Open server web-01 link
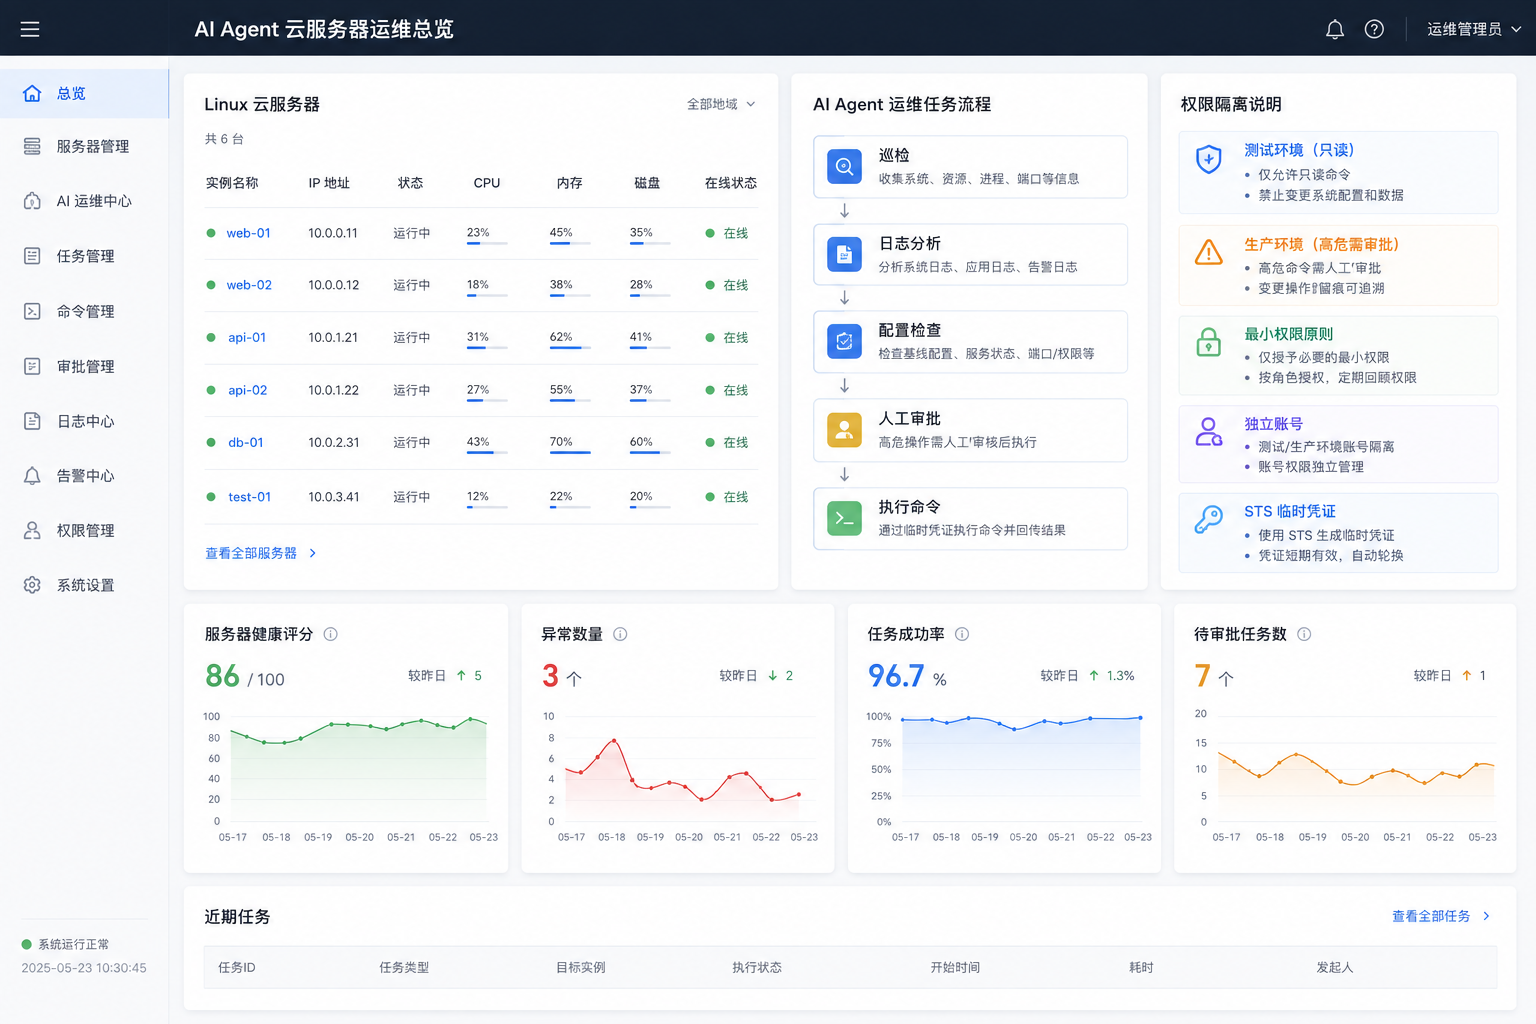1536x1024 pixels. (x=248, y=233)
